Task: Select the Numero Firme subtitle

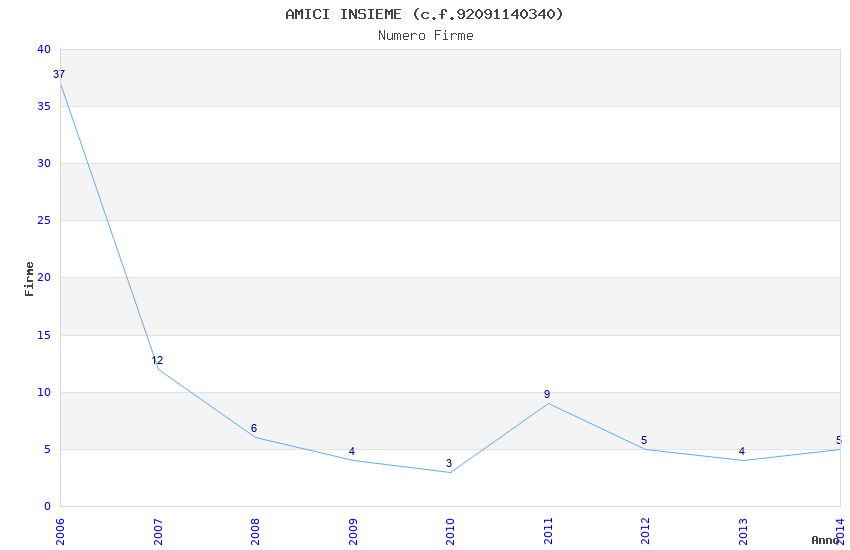Action: click(x=425, y=36)
